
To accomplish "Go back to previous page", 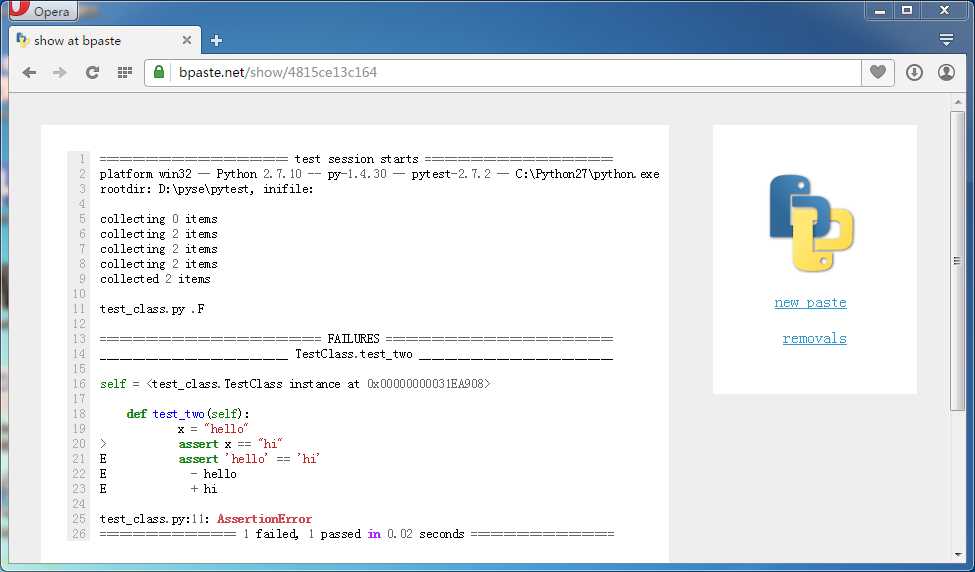I will click(29, 73).
